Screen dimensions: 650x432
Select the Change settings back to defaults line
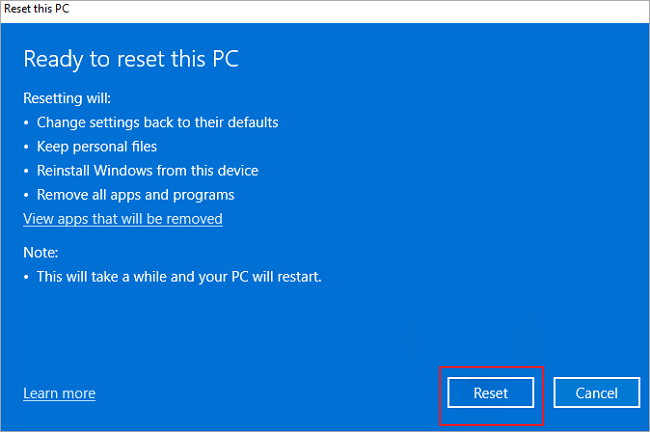coord(157,122)
